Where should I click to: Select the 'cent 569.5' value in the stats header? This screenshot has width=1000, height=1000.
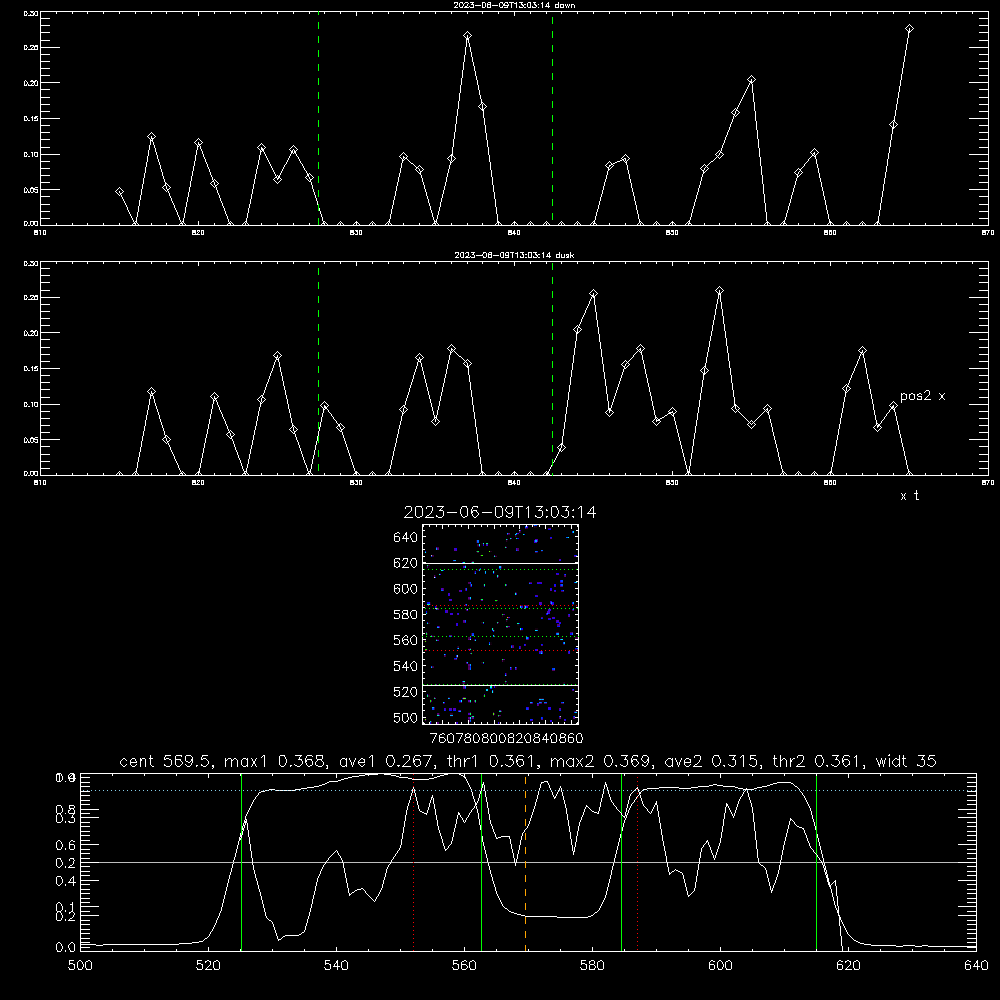[x=163, y=761]
